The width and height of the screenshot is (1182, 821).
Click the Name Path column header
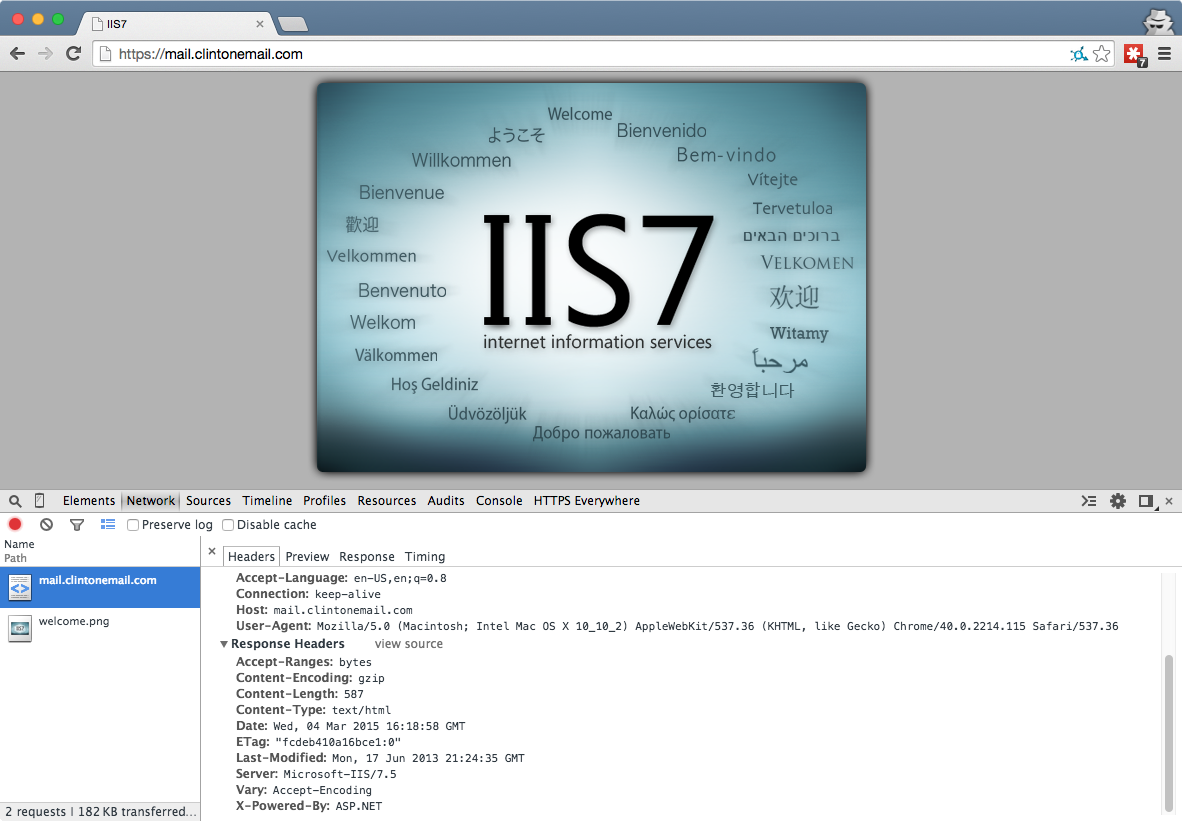pyautogui.click(x=100, y=551)
